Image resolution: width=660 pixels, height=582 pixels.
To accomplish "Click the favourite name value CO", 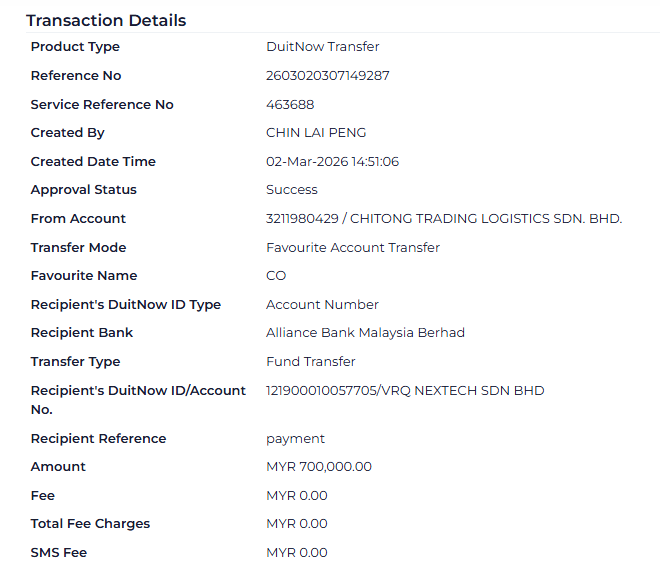I will point(276,276).
